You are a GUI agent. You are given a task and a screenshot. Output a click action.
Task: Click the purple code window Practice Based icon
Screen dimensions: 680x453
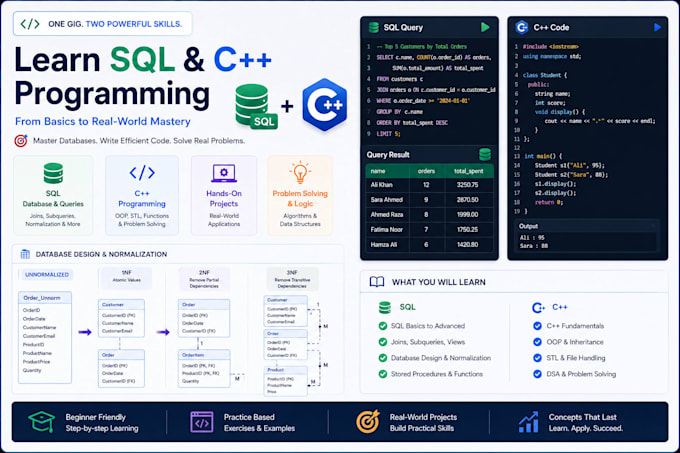pyautogui.click(x=202, y=422)
